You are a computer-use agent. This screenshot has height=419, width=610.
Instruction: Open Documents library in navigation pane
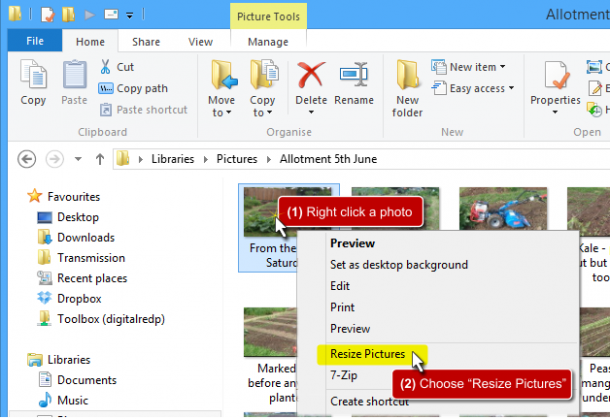(87, 380)
